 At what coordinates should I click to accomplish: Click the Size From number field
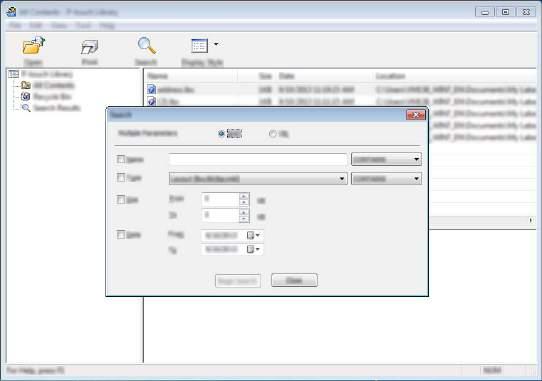(x=221, y=199)
